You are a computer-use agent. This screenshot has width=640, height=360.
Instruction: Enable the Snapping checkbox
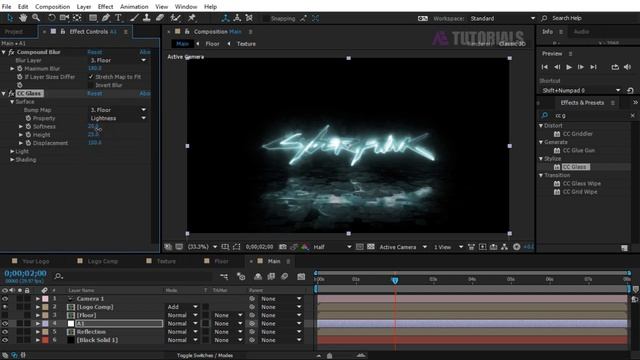(266, 18)
